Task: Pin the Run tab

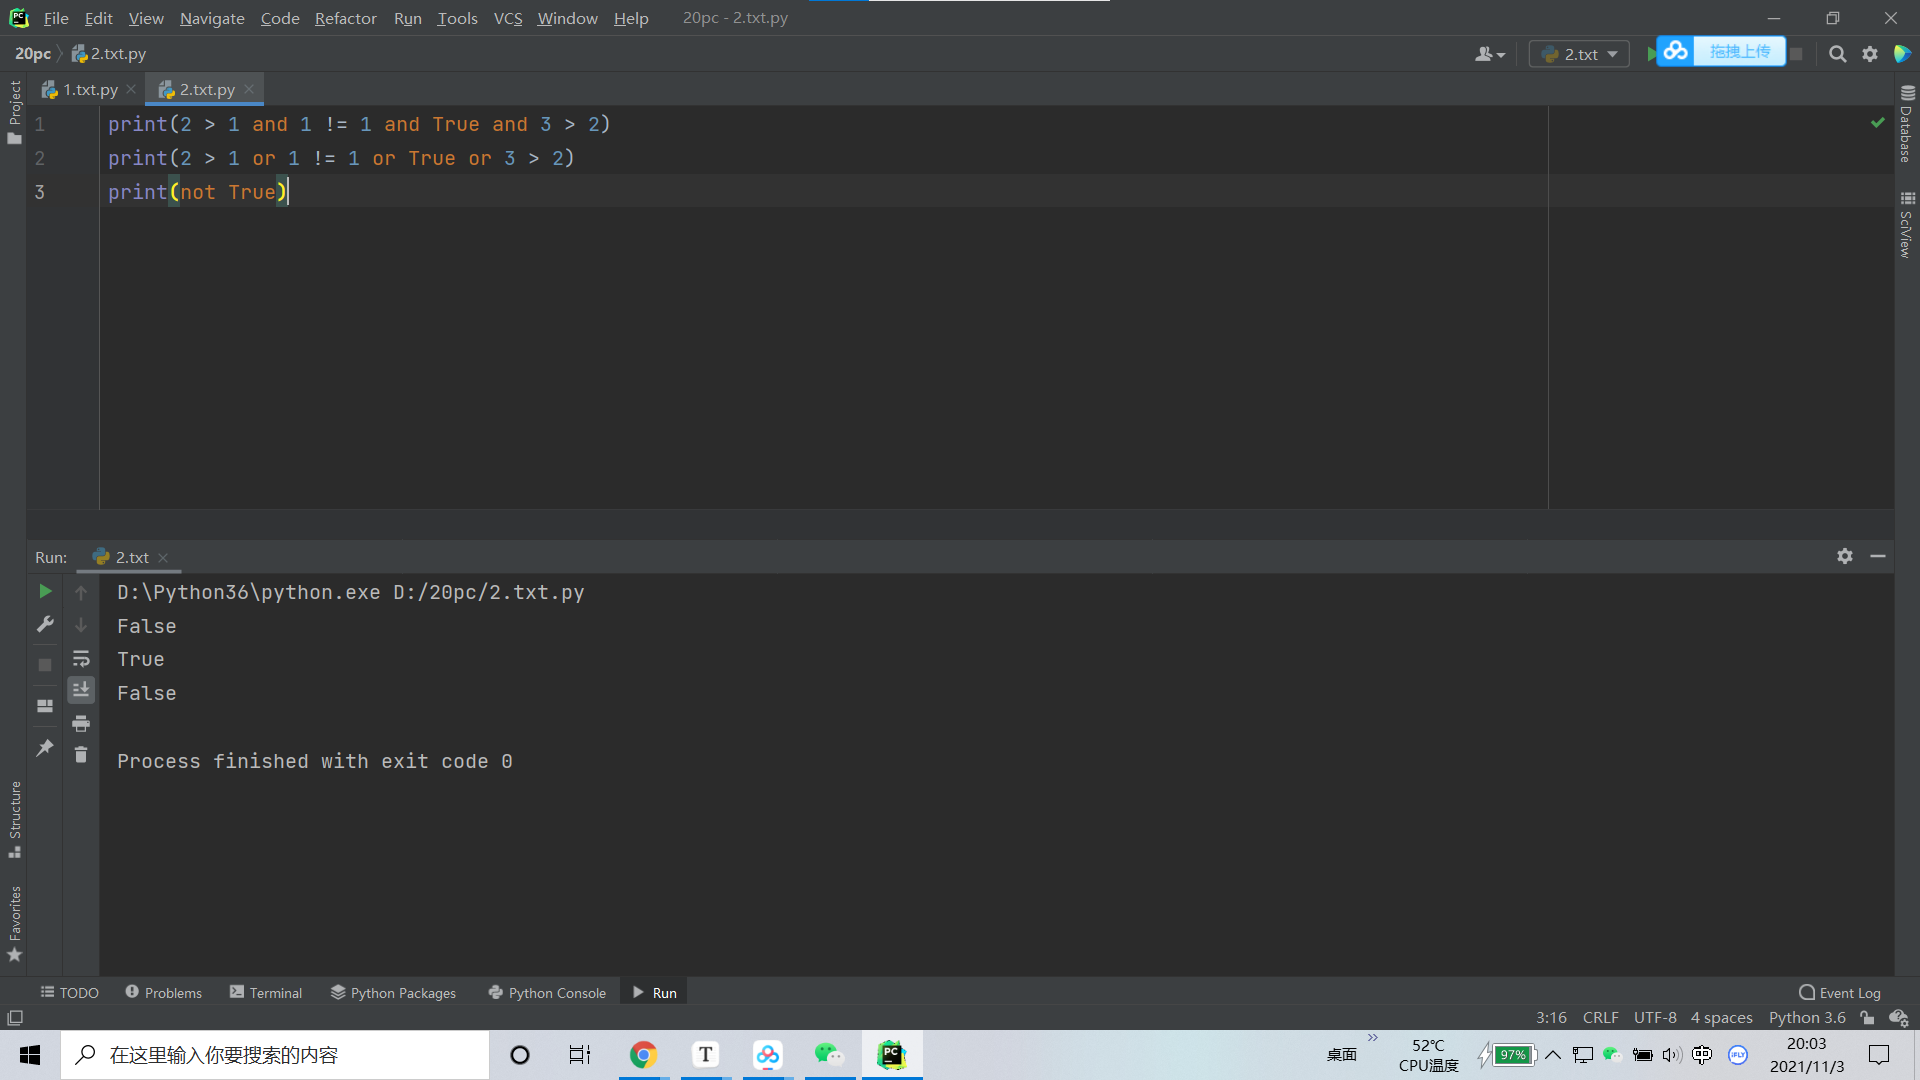Action: pos(45,748)
